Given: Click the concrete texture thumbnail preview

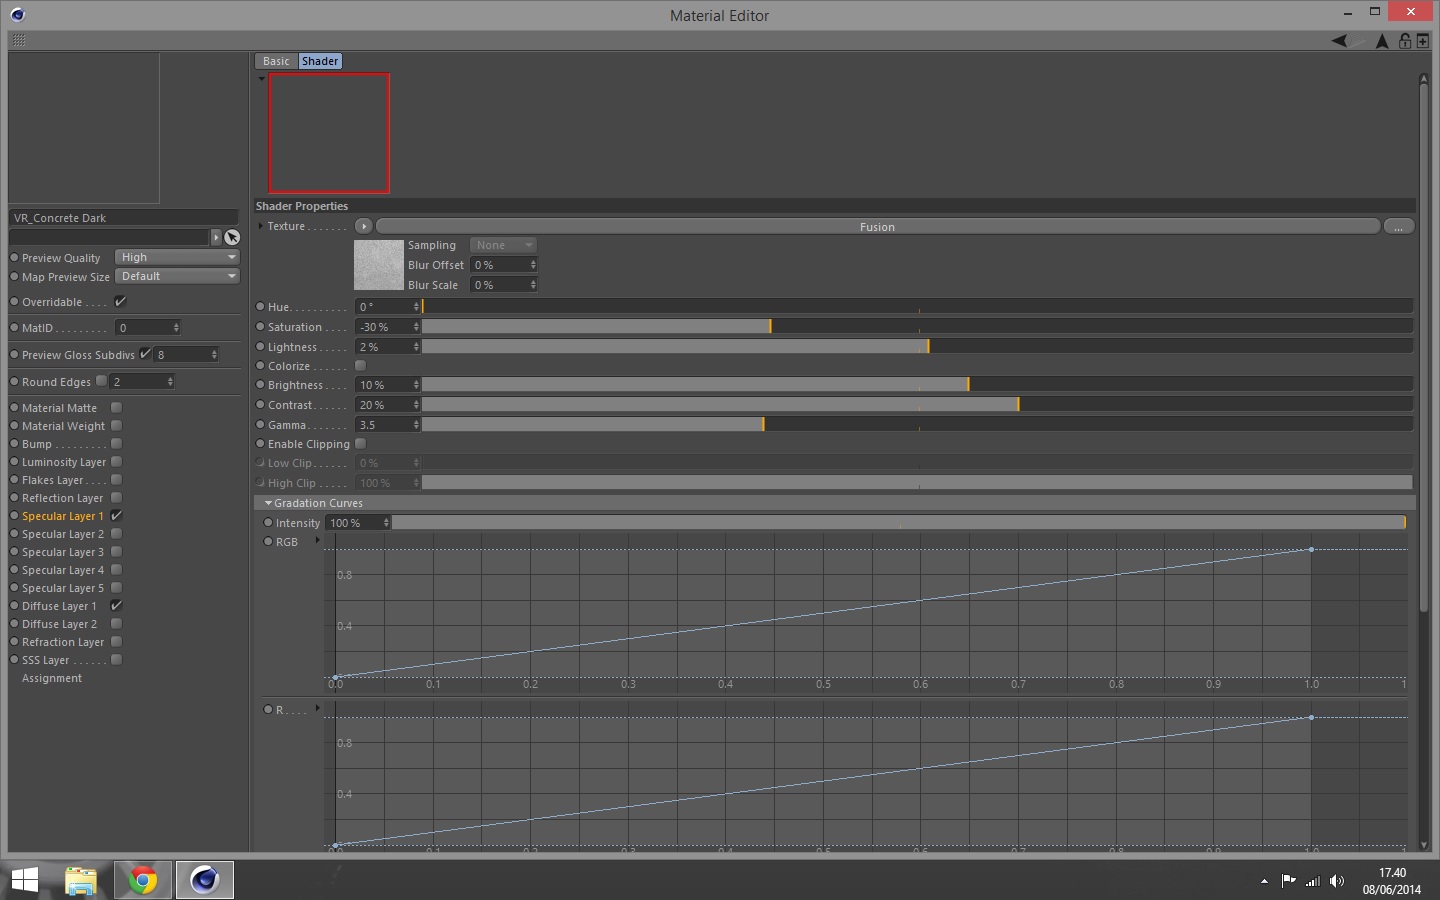Looking at the screenshot, I should 379,265.
